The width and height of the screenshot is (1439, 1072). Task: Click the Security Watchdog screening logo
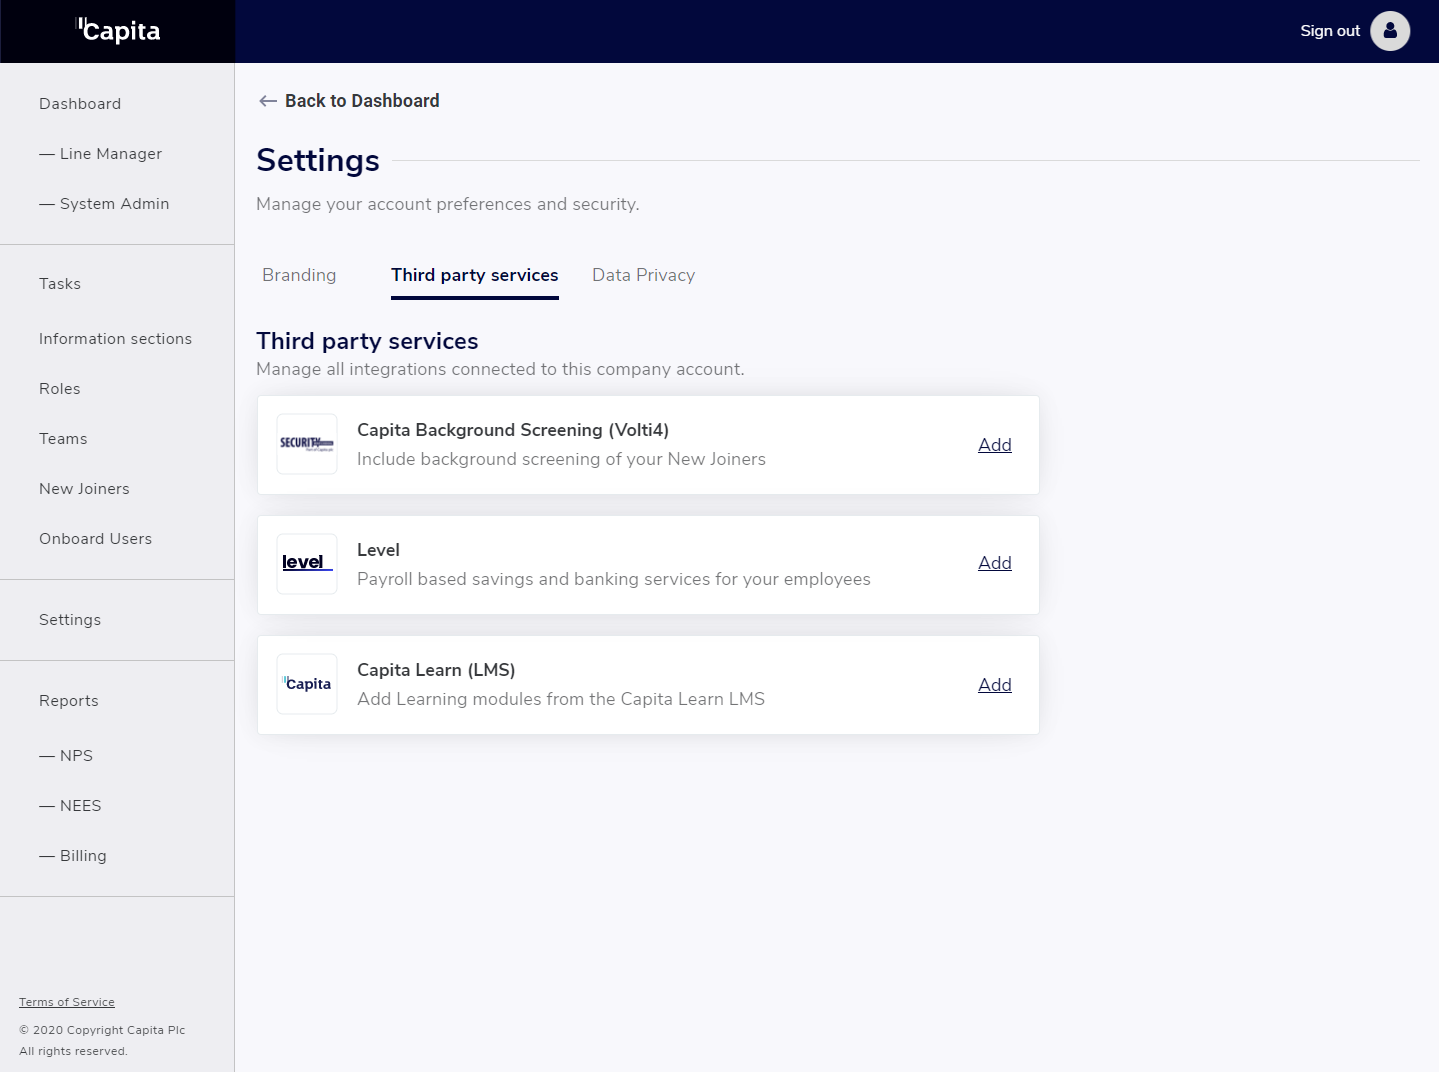(x=307, y=444)
